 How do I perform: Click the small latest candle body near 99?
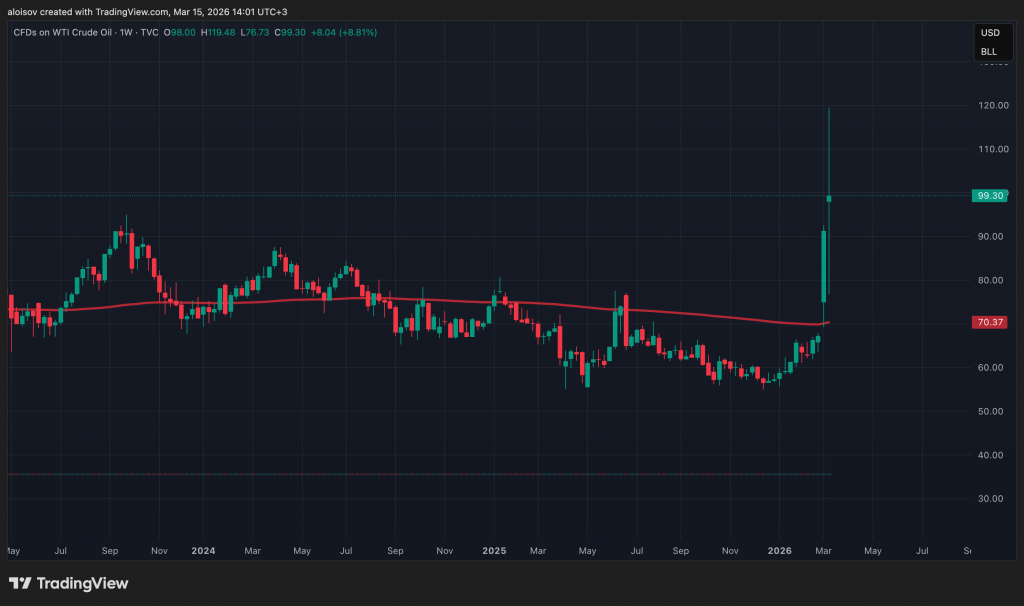tap(829, 198)
